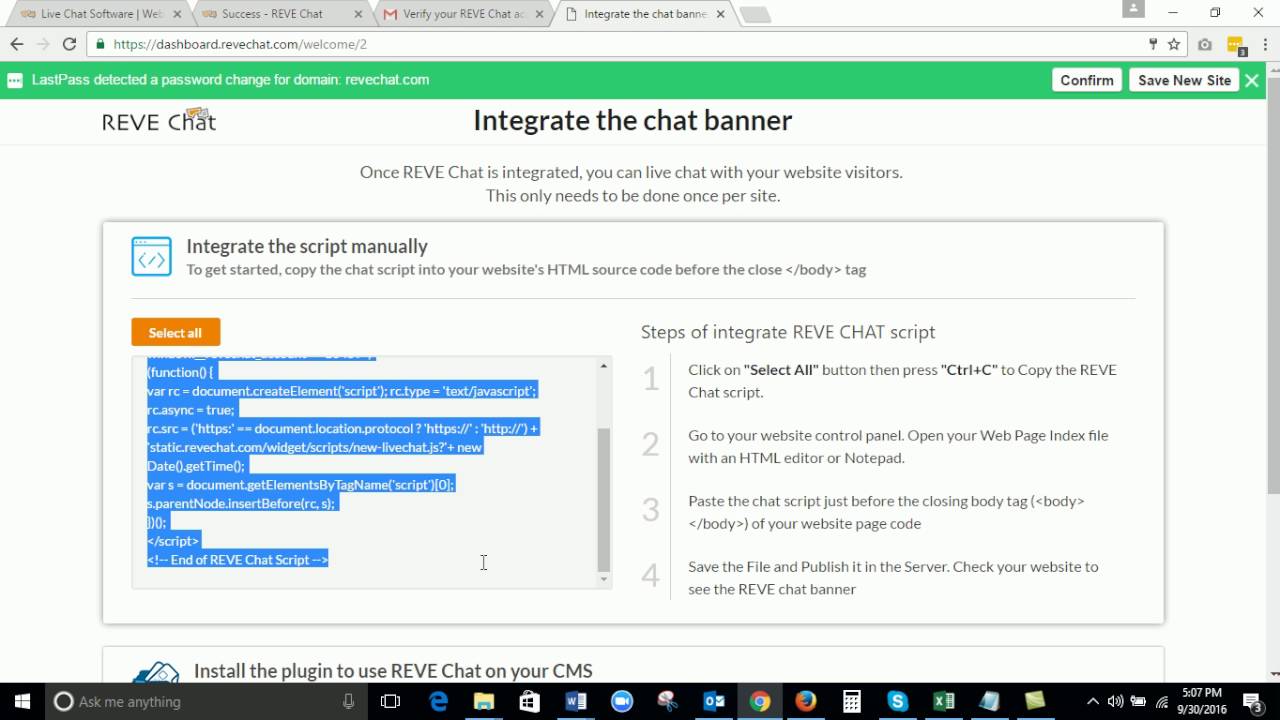Dismiss the LastPass notification bar

coord(1252,80)
